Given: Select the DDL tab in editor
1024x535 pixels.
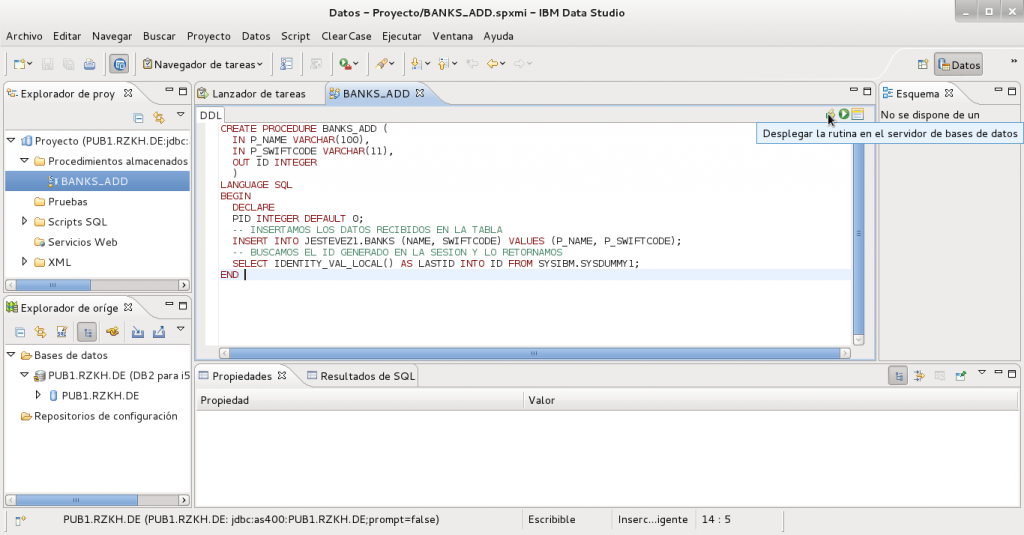Looking at the screenshot, I should point(210,115).
